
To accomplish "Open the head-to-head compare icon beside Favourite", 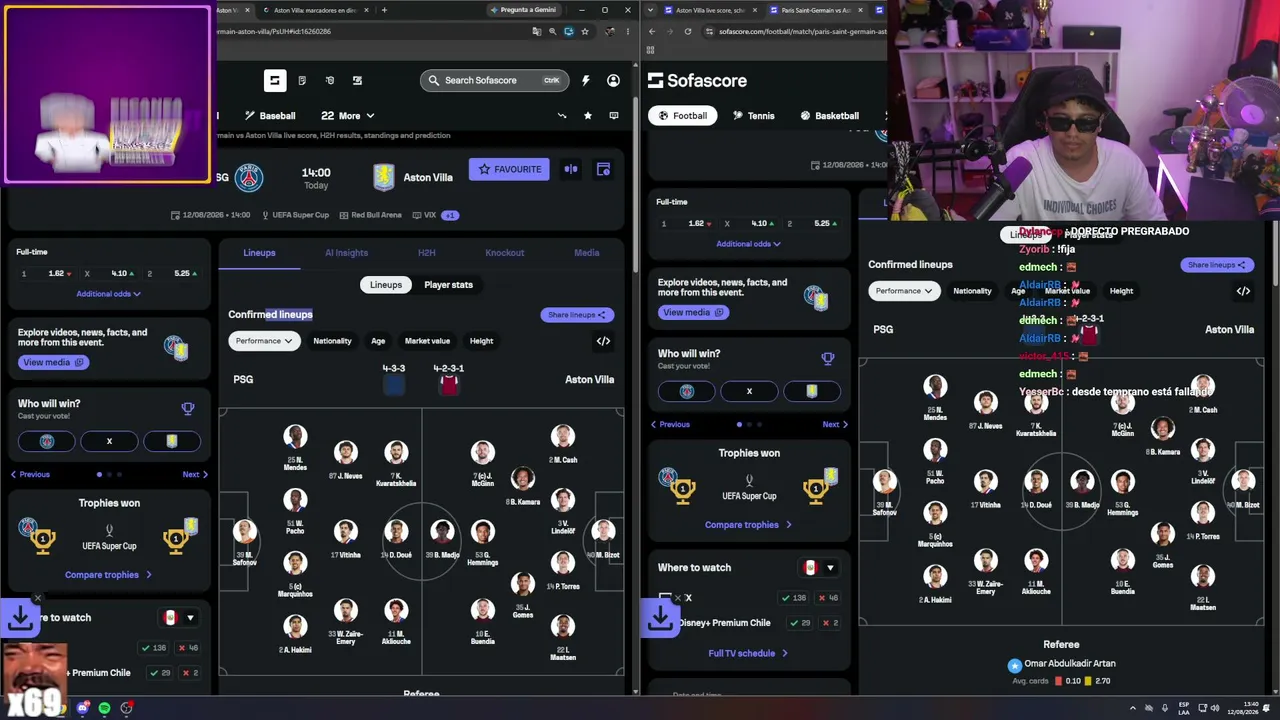I will tap(571, 169).
